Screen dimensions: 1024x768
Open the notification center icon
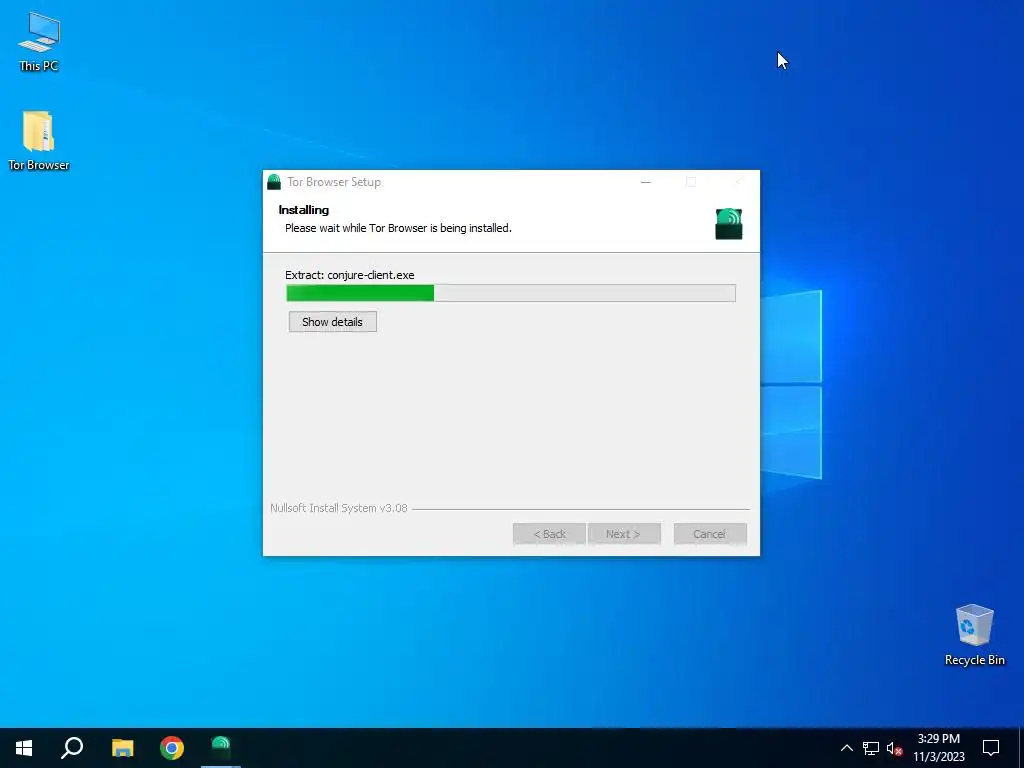tap(991, 748)
